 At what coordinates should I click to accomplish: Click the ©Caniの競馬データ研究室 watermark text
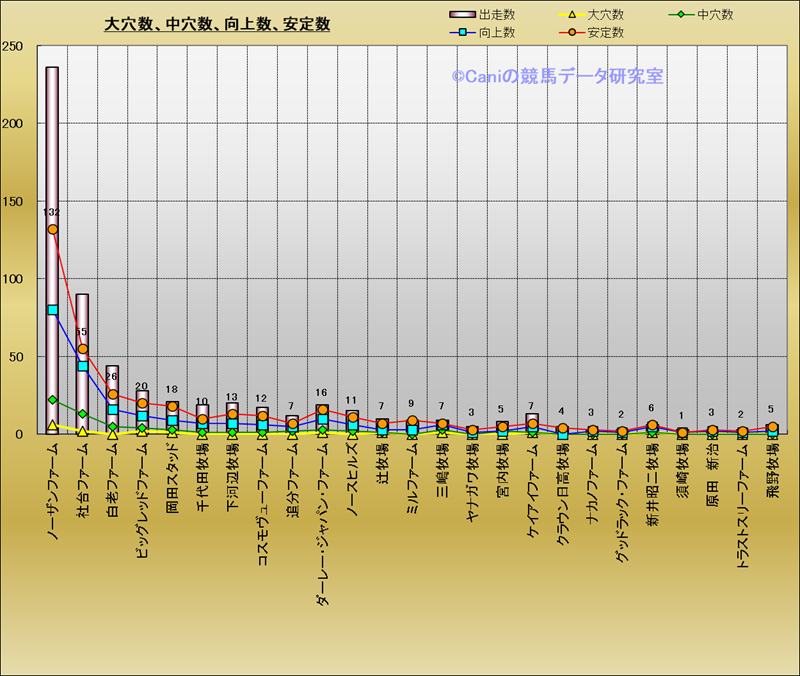[x=557, y=76]
